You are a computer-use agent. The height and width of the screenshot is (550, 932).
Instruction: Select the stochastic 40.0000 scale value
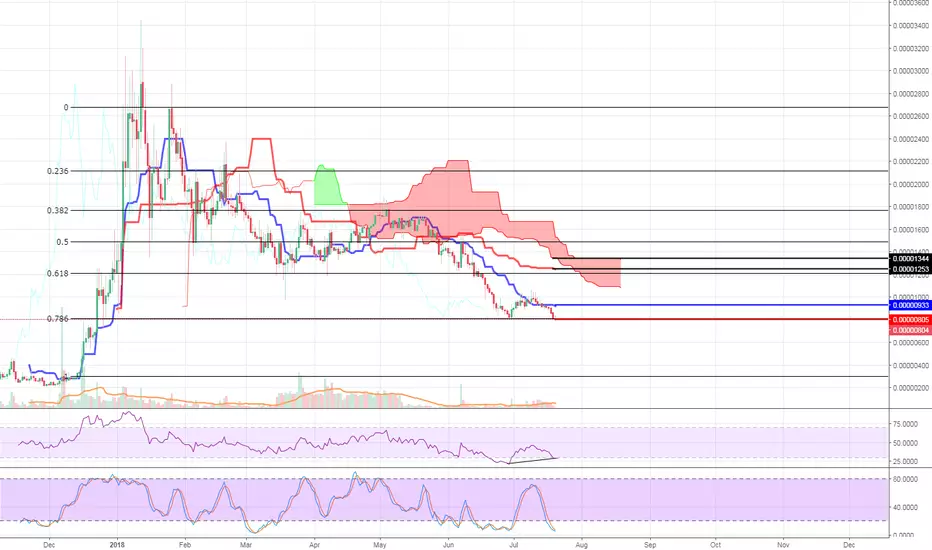pyautogui.click(x=905, y=508)
